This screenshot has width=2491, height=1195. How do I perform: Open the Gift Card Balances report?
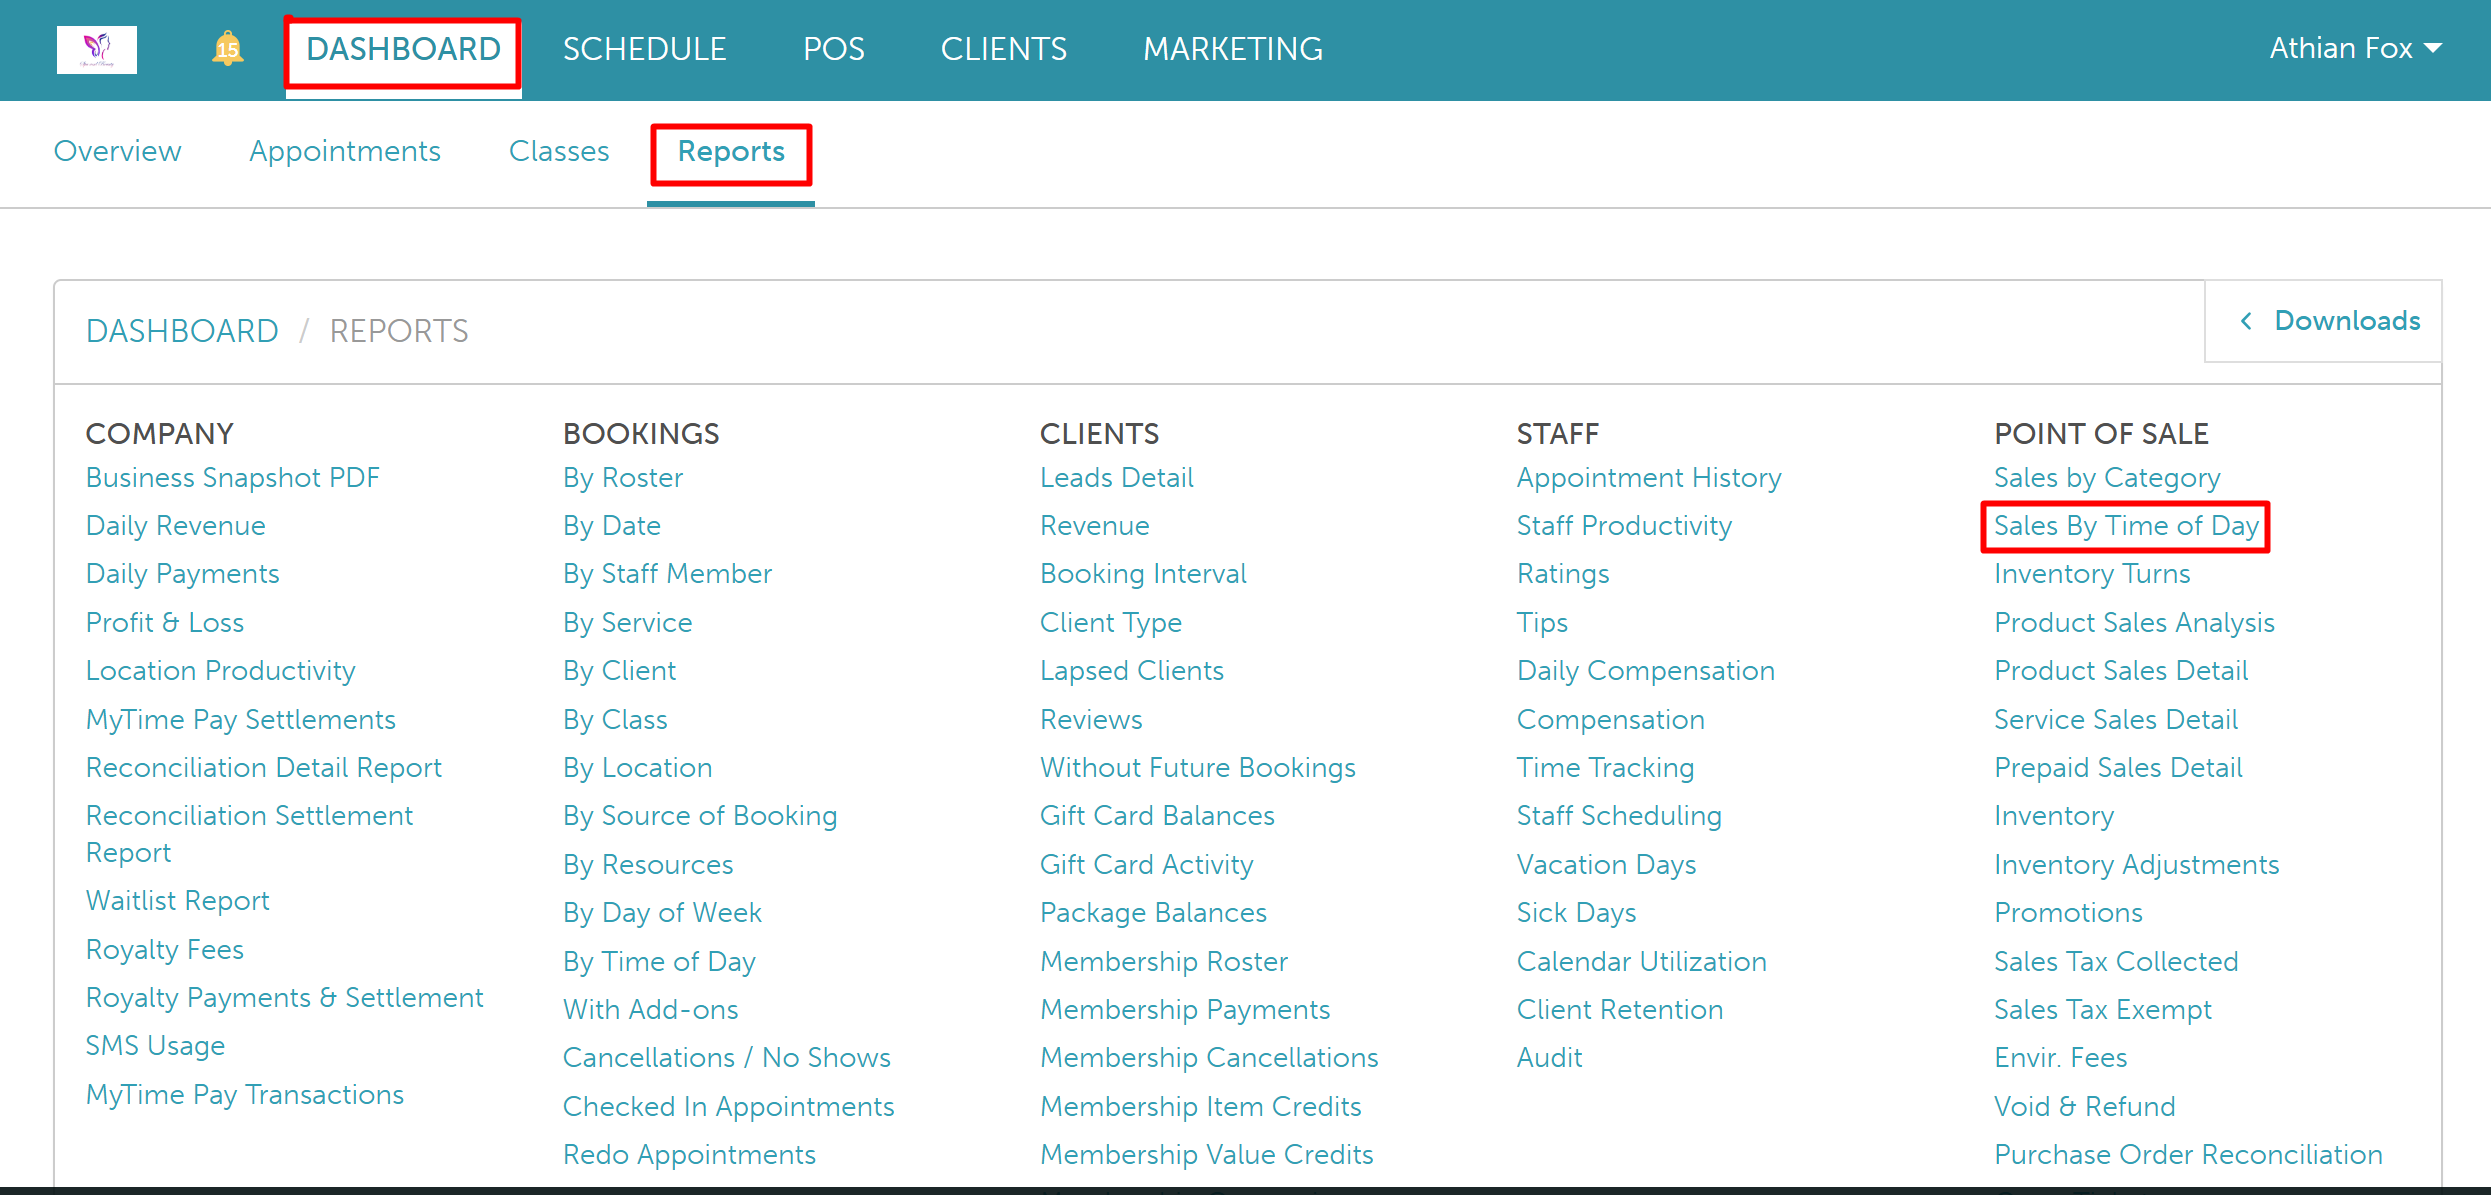1157,816
